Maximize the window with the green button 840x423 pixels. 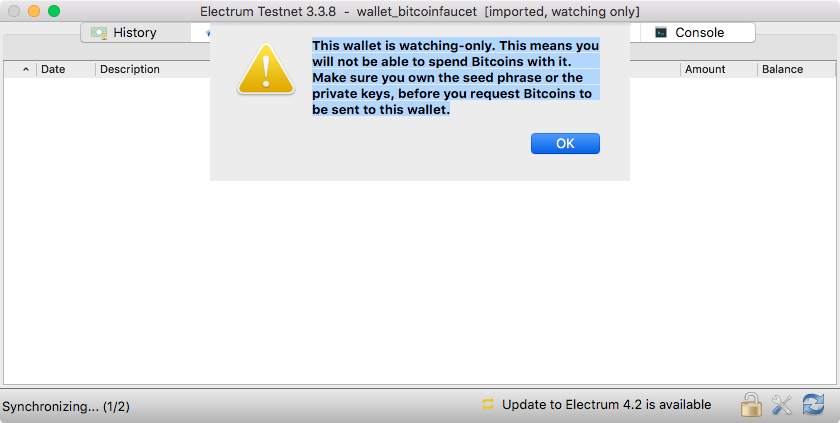coord(54,11)
